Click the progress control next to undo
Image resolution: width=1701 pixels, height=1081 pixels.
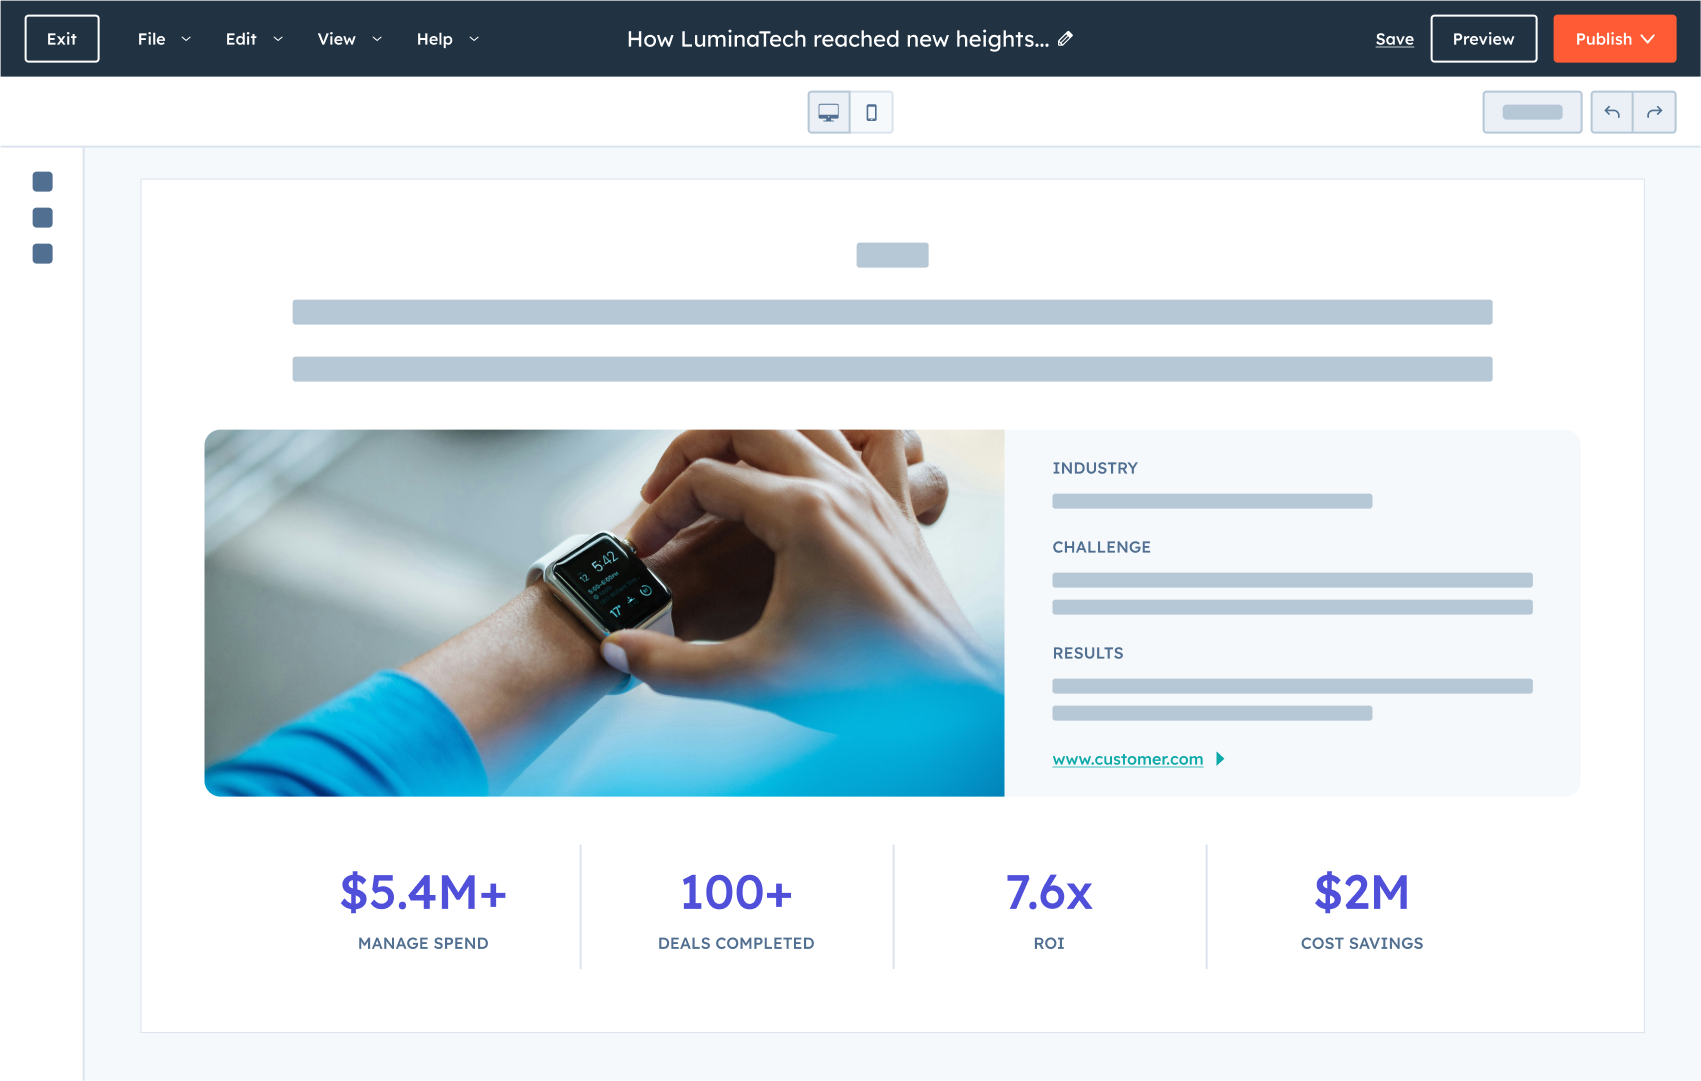point(1532,112)
